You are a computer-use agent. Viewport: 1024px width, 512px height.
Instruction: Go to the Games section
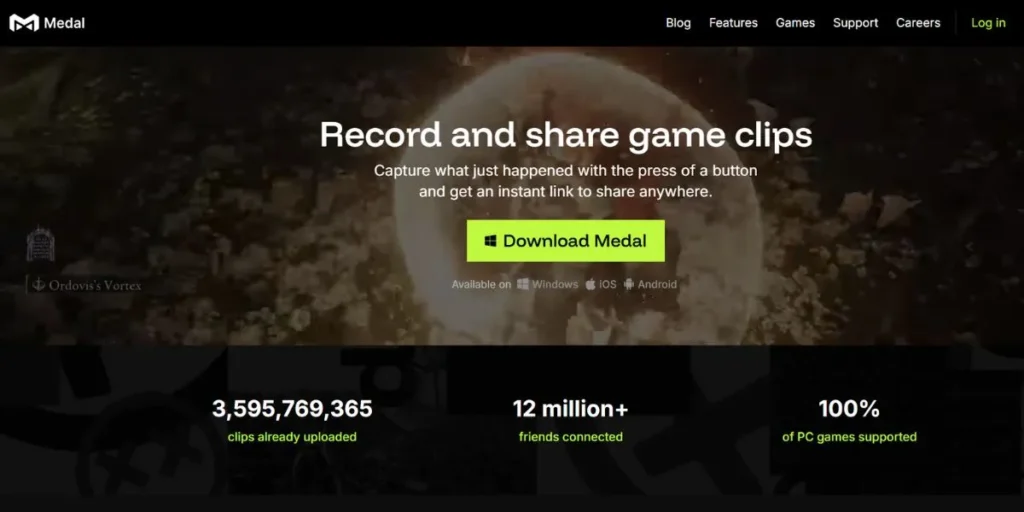tap(795, 23)
